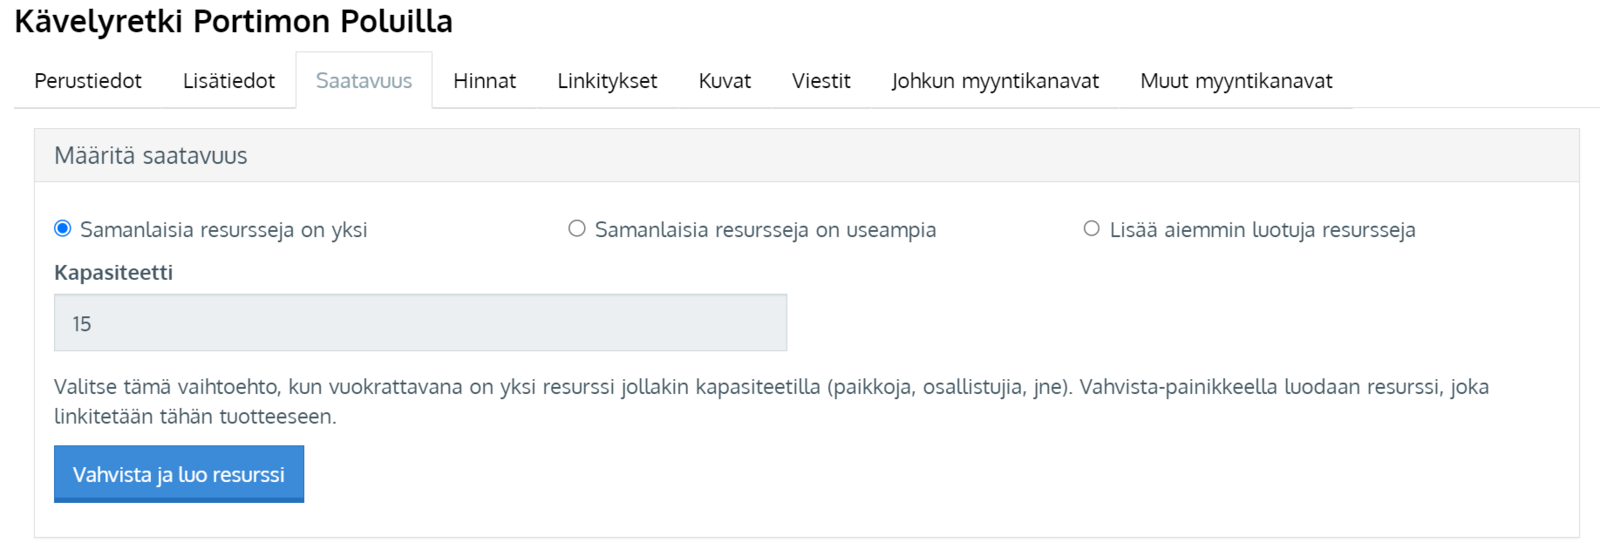The width and height of the screenshot is (1600, 543).
Task: Open the Linkitykset tab
Action: 607,81
